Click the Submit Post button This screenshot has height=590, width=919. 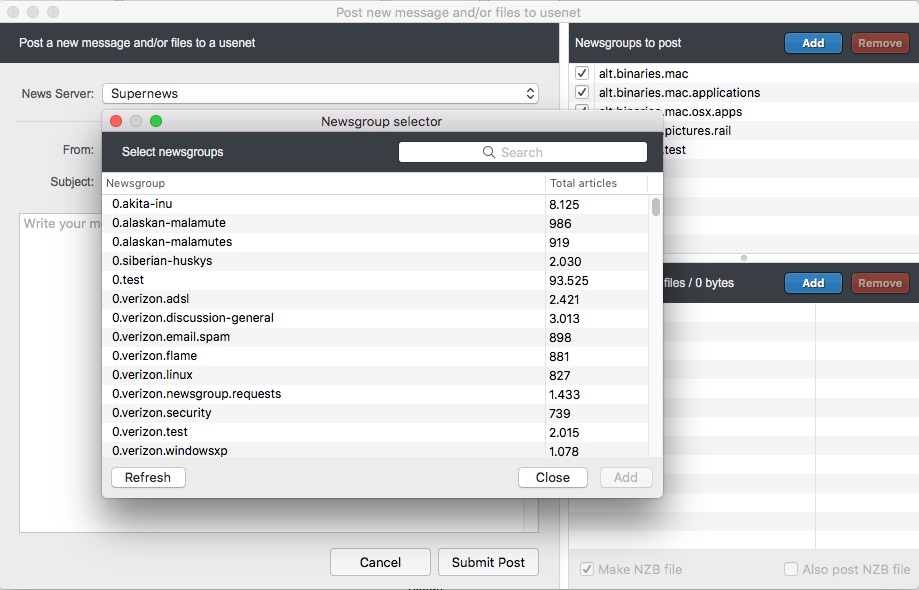click(488, 562)
